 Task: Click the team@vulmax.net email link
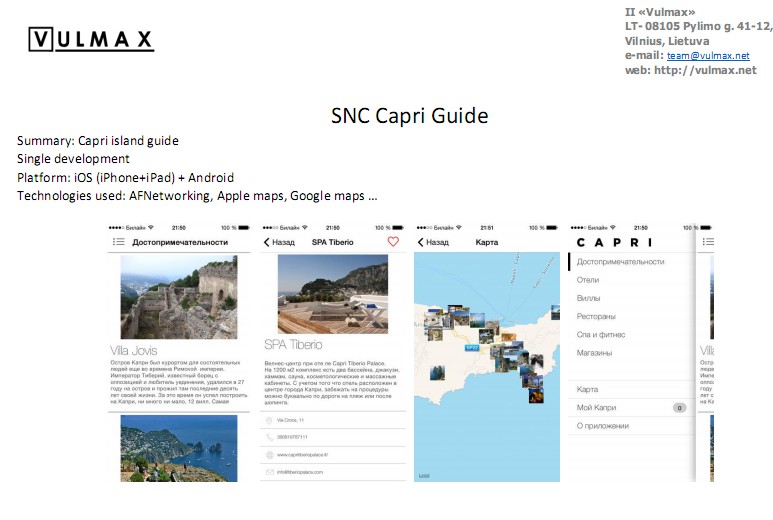click(708, 56)
